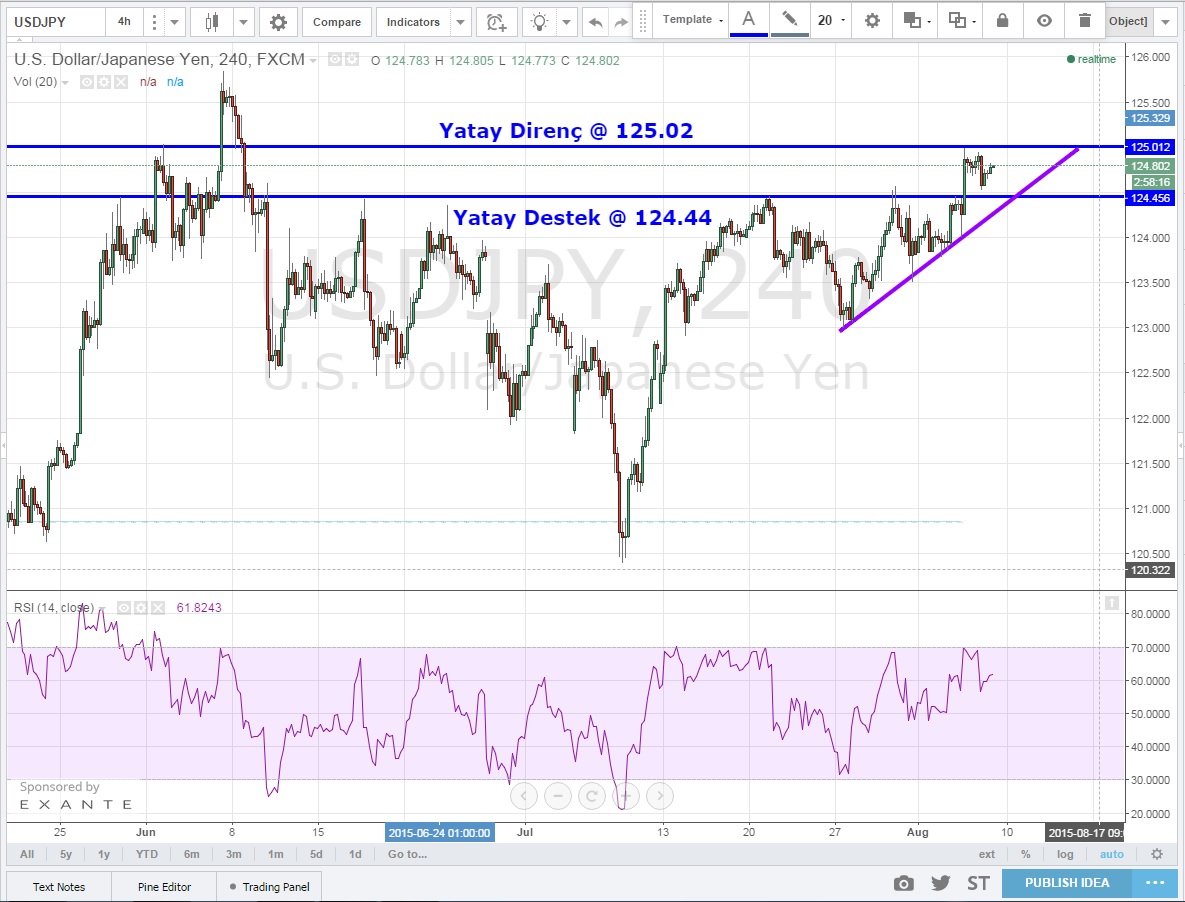Toggle percent scale on price axis
Viewport: 1185px width, 902px height.
[x=1025, y=854]
